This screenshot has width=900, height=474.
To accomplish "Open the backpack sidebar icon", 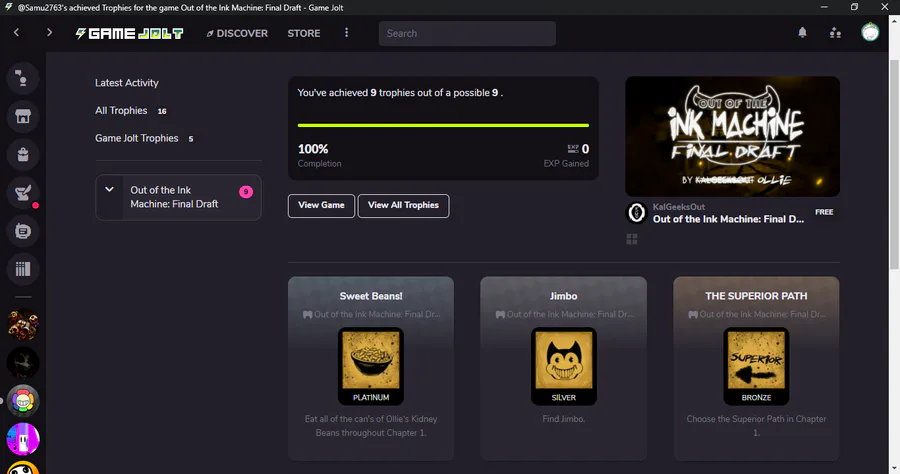I will 23,154.
